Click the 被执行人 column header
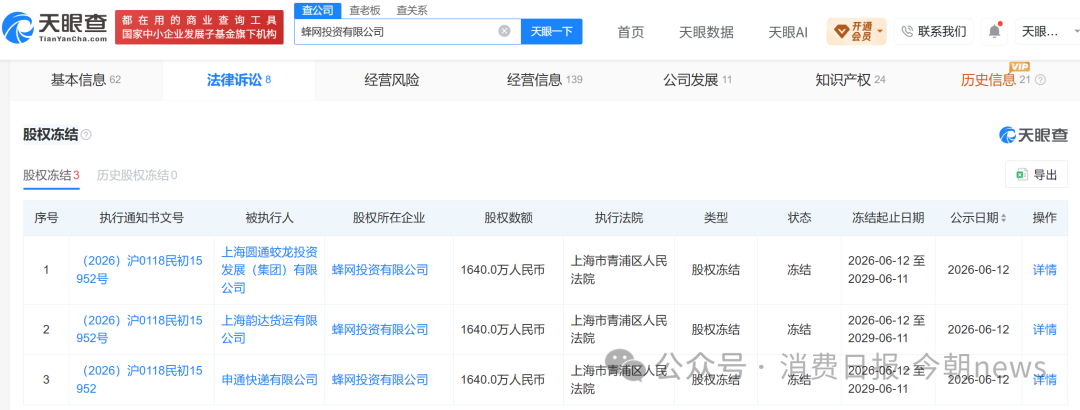Viewport: 1080px width, 410px height. (269, 218)
